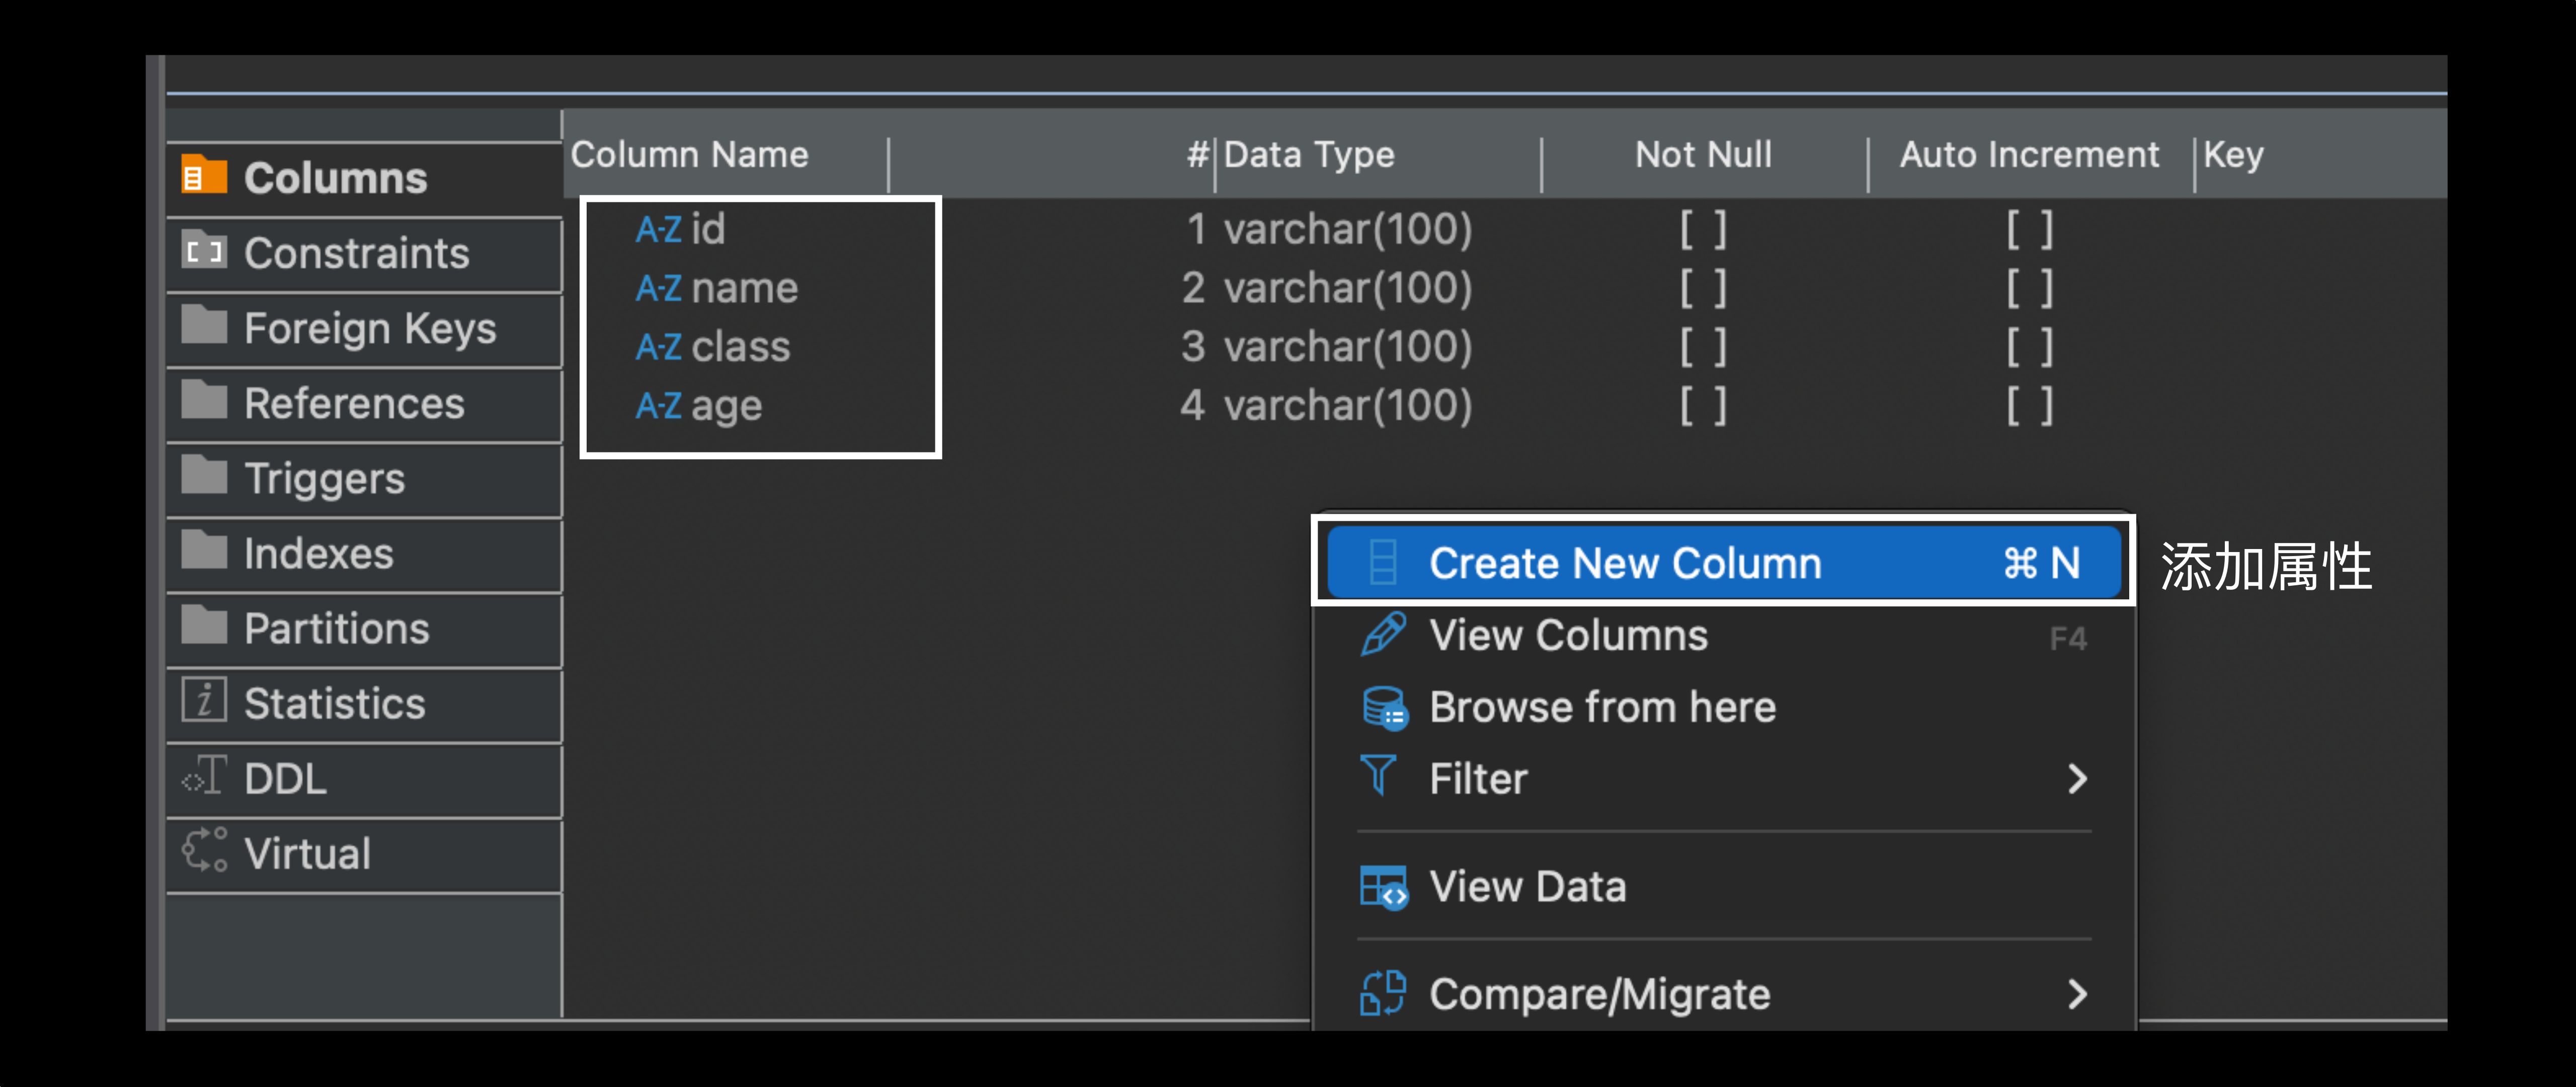The width and height of the screenshot is (2576, 1087).
Task: Click the Virtual tab icon
Action: click(204, 851)
